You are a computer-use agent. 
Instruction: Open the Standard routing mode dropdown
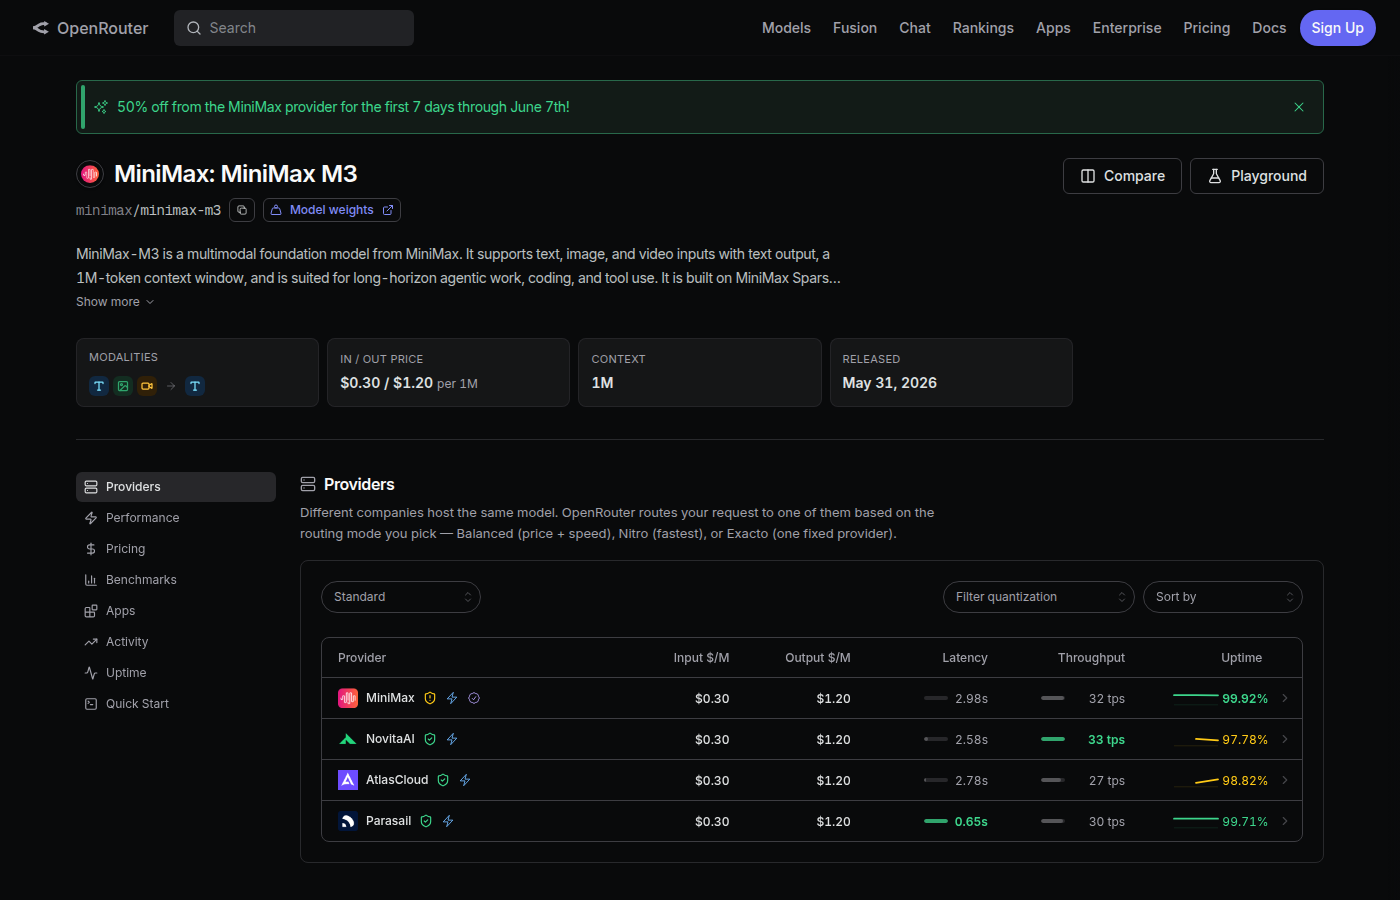click(x=401, y=597)
